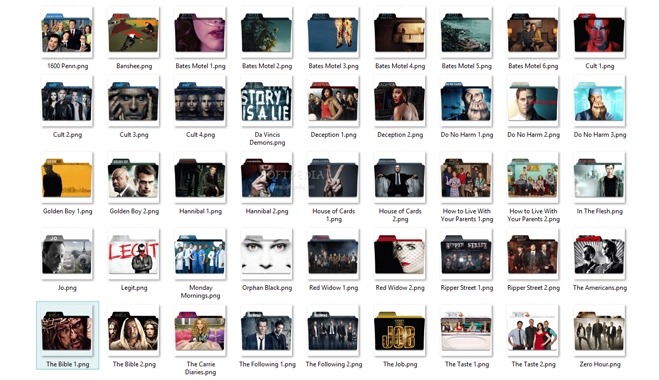Select the Red Widow 2.png icon
659x380 pixels.
[x=400, y=254]
